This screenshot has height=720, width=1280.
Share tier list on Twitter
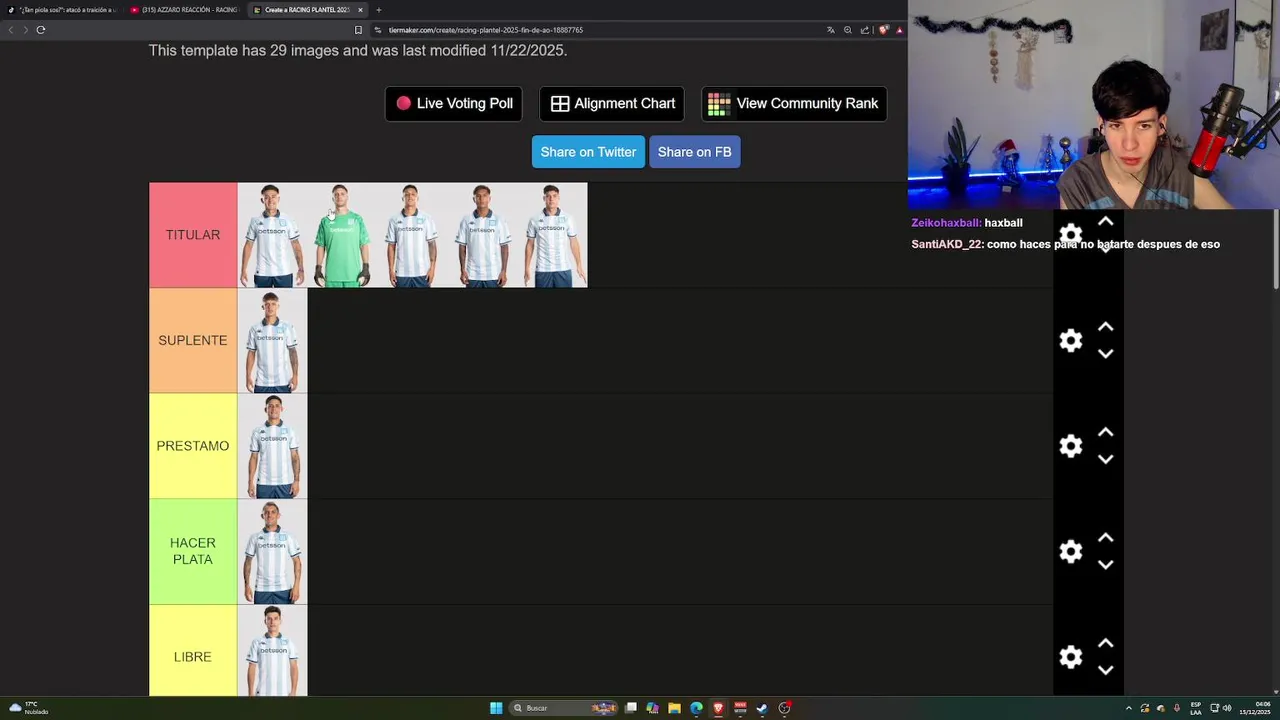[x=588, y=152]
